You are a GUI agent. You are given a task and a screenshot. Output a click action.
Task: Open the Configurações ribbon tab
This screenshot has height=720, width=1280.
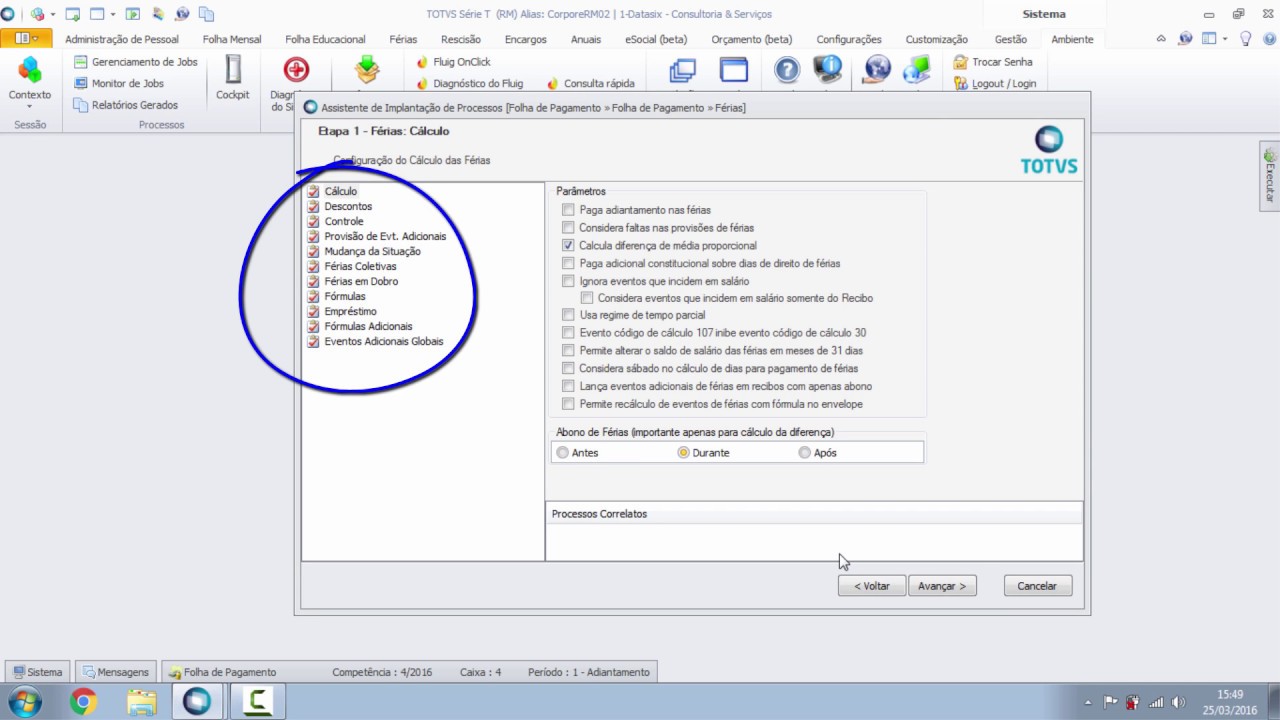849,40
